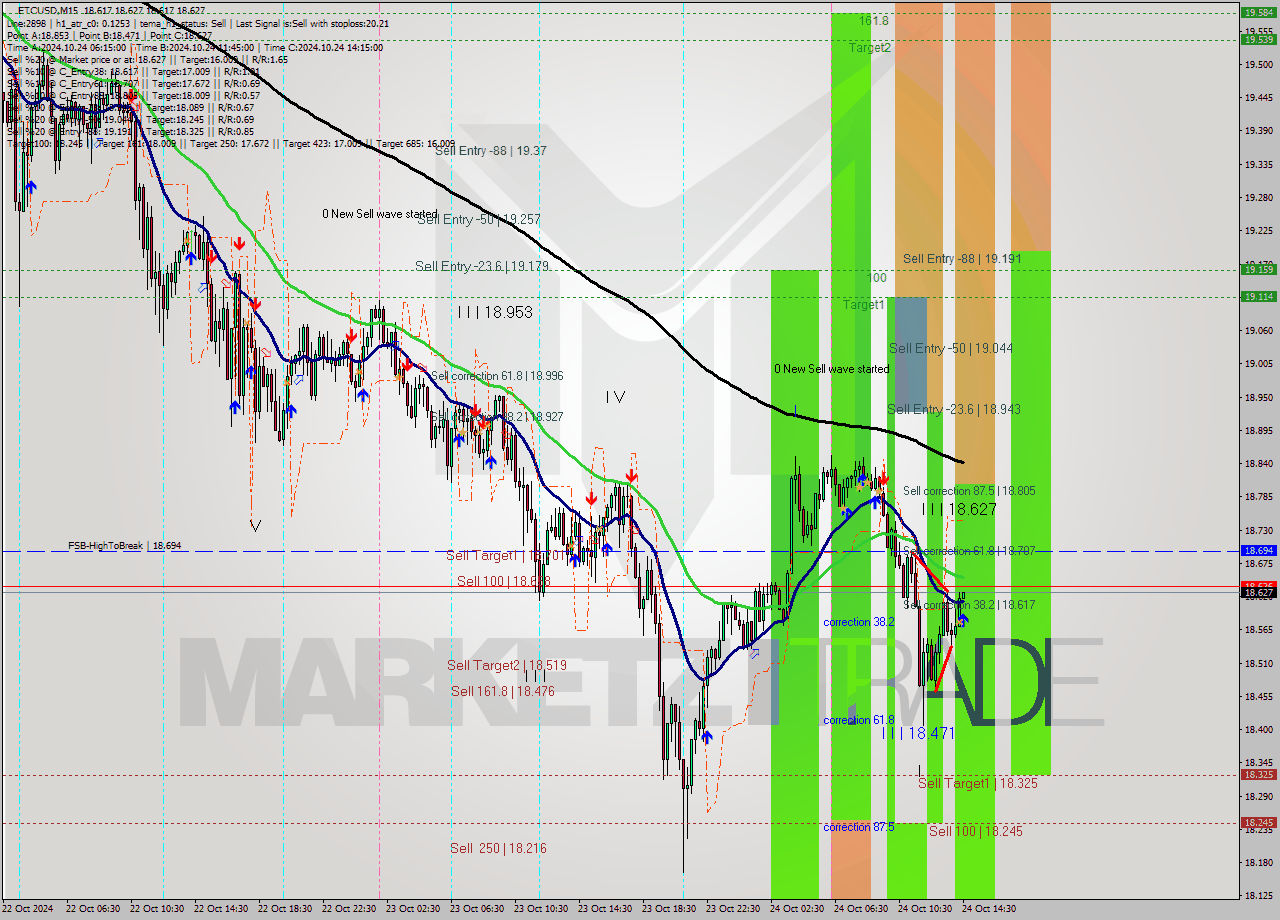
Task: Select the 'Sell 250 | 18.216' label
Action: 498,848
